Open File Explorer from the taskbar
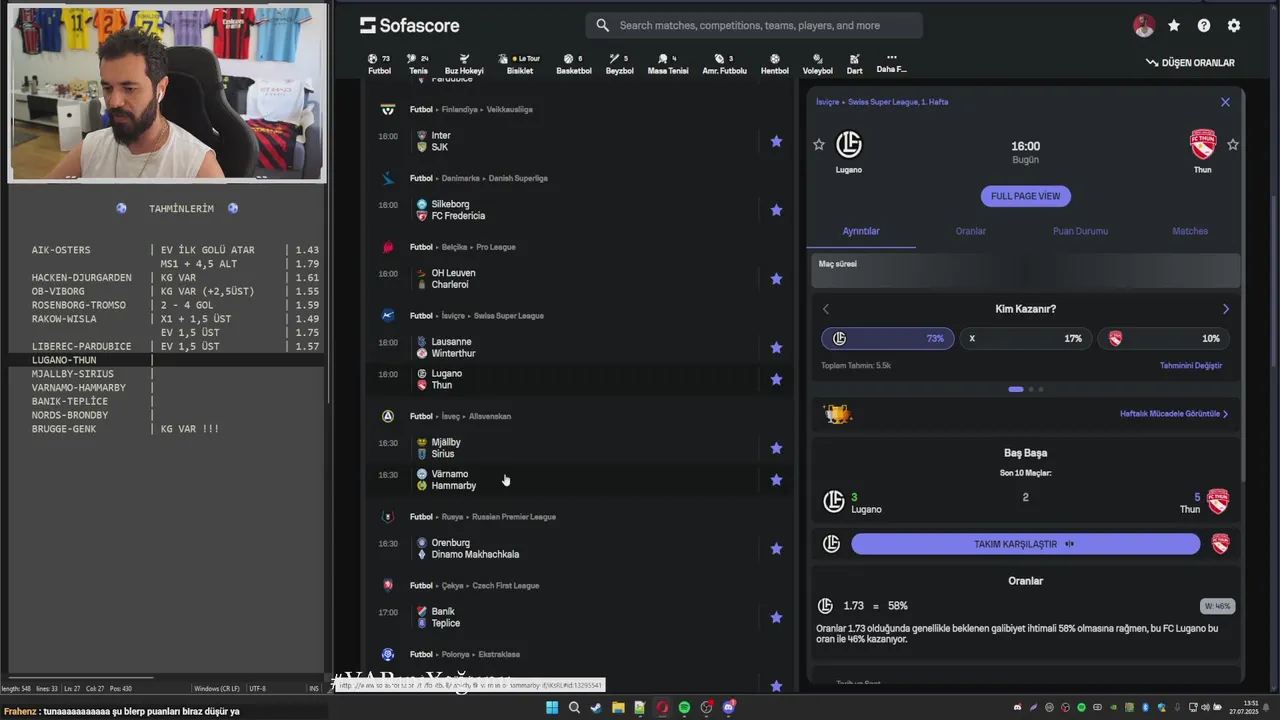The width and height of the screenshot is (1280, 720). (618, 708)
